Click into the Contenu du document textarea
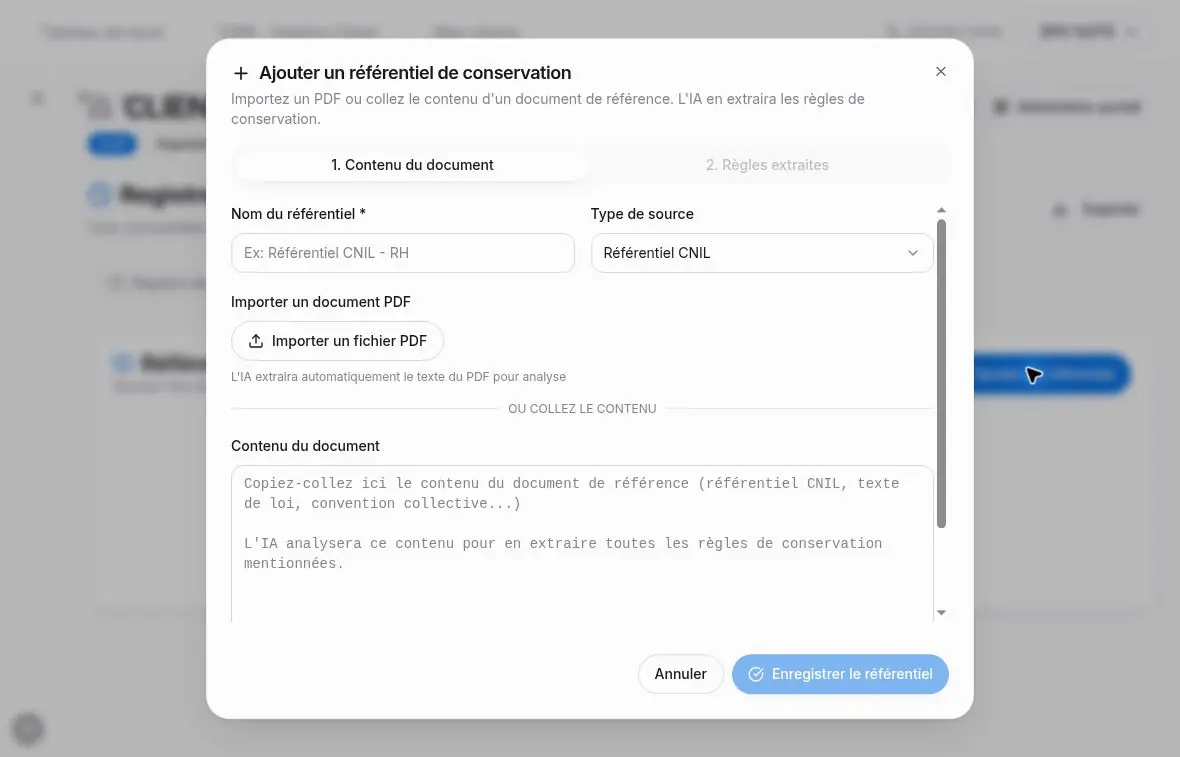This screenshot has width=1180, height=757. tap(582, 543)
